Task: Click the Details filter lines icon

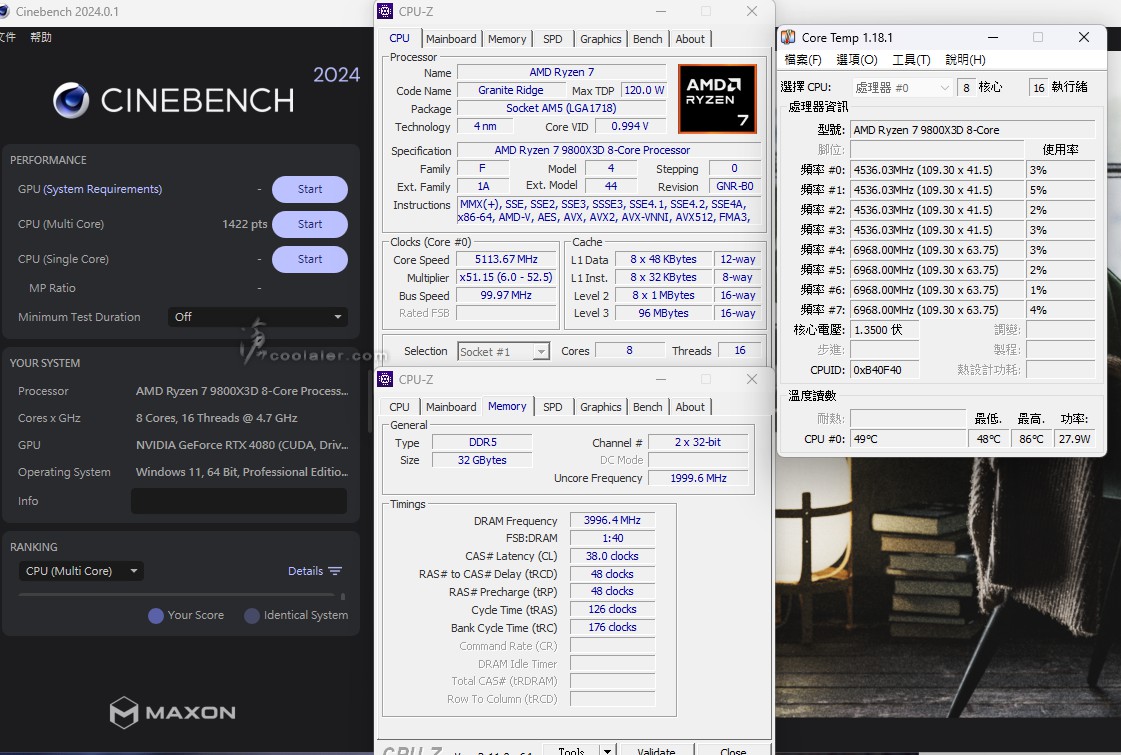Action: [x=335, y=571]
